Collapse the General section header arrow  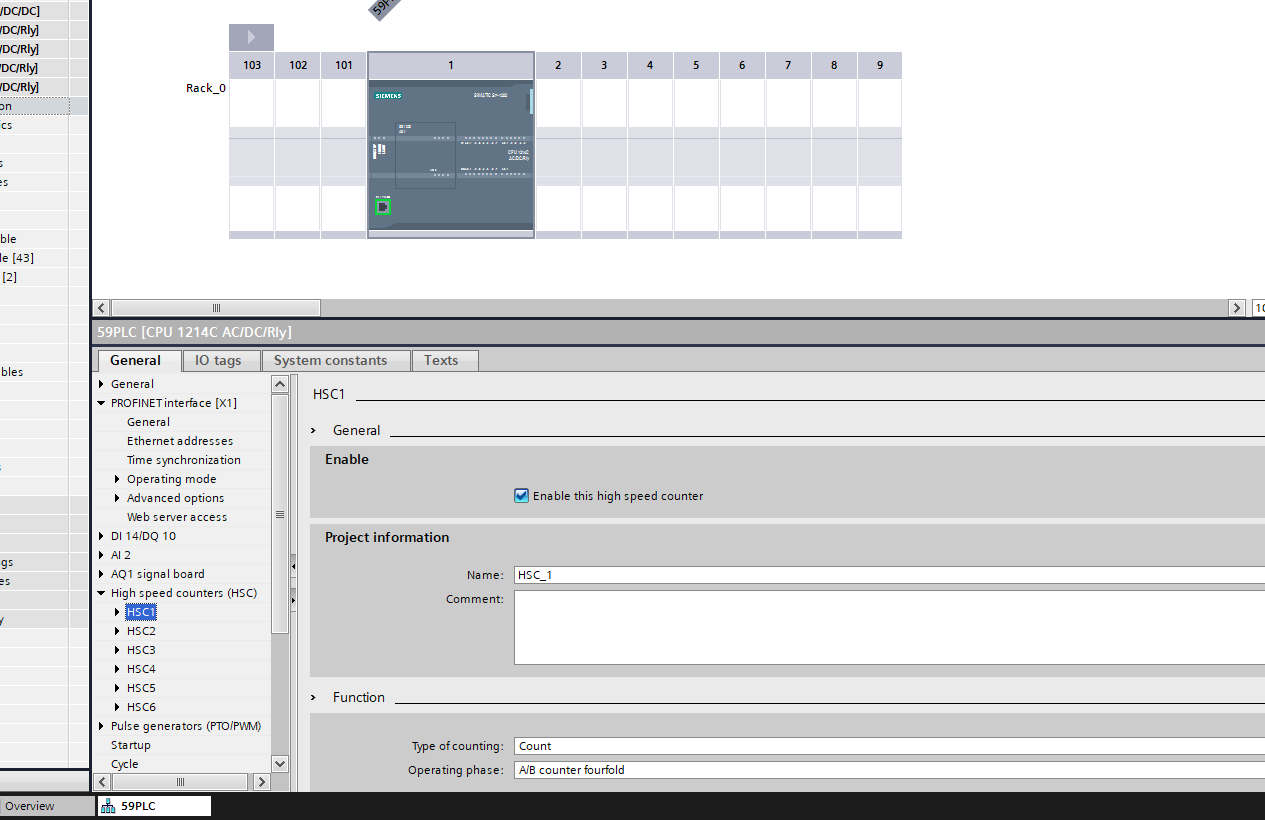[313, 430]
